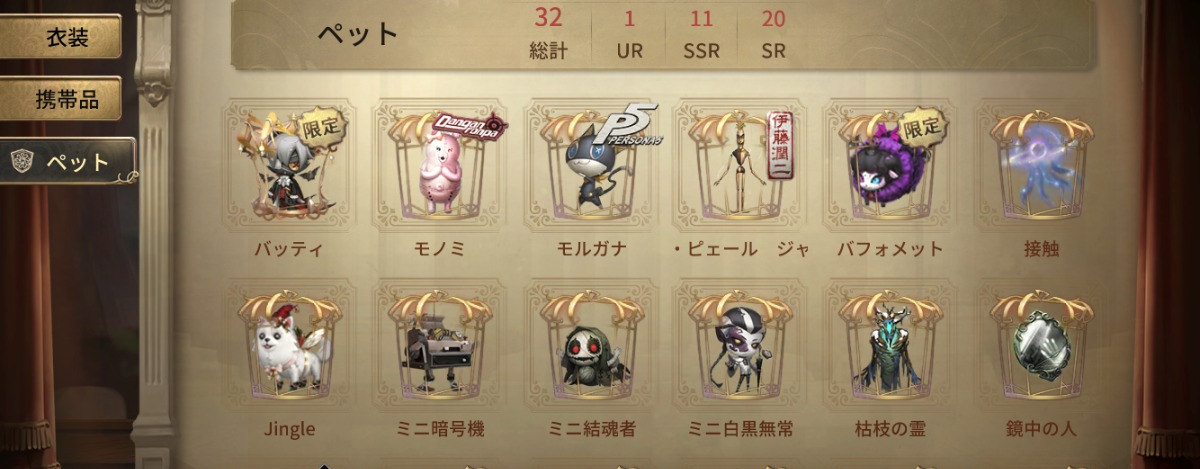
Task: Pick the モルガナ Persona 5 pet
Action: point(590,165)
